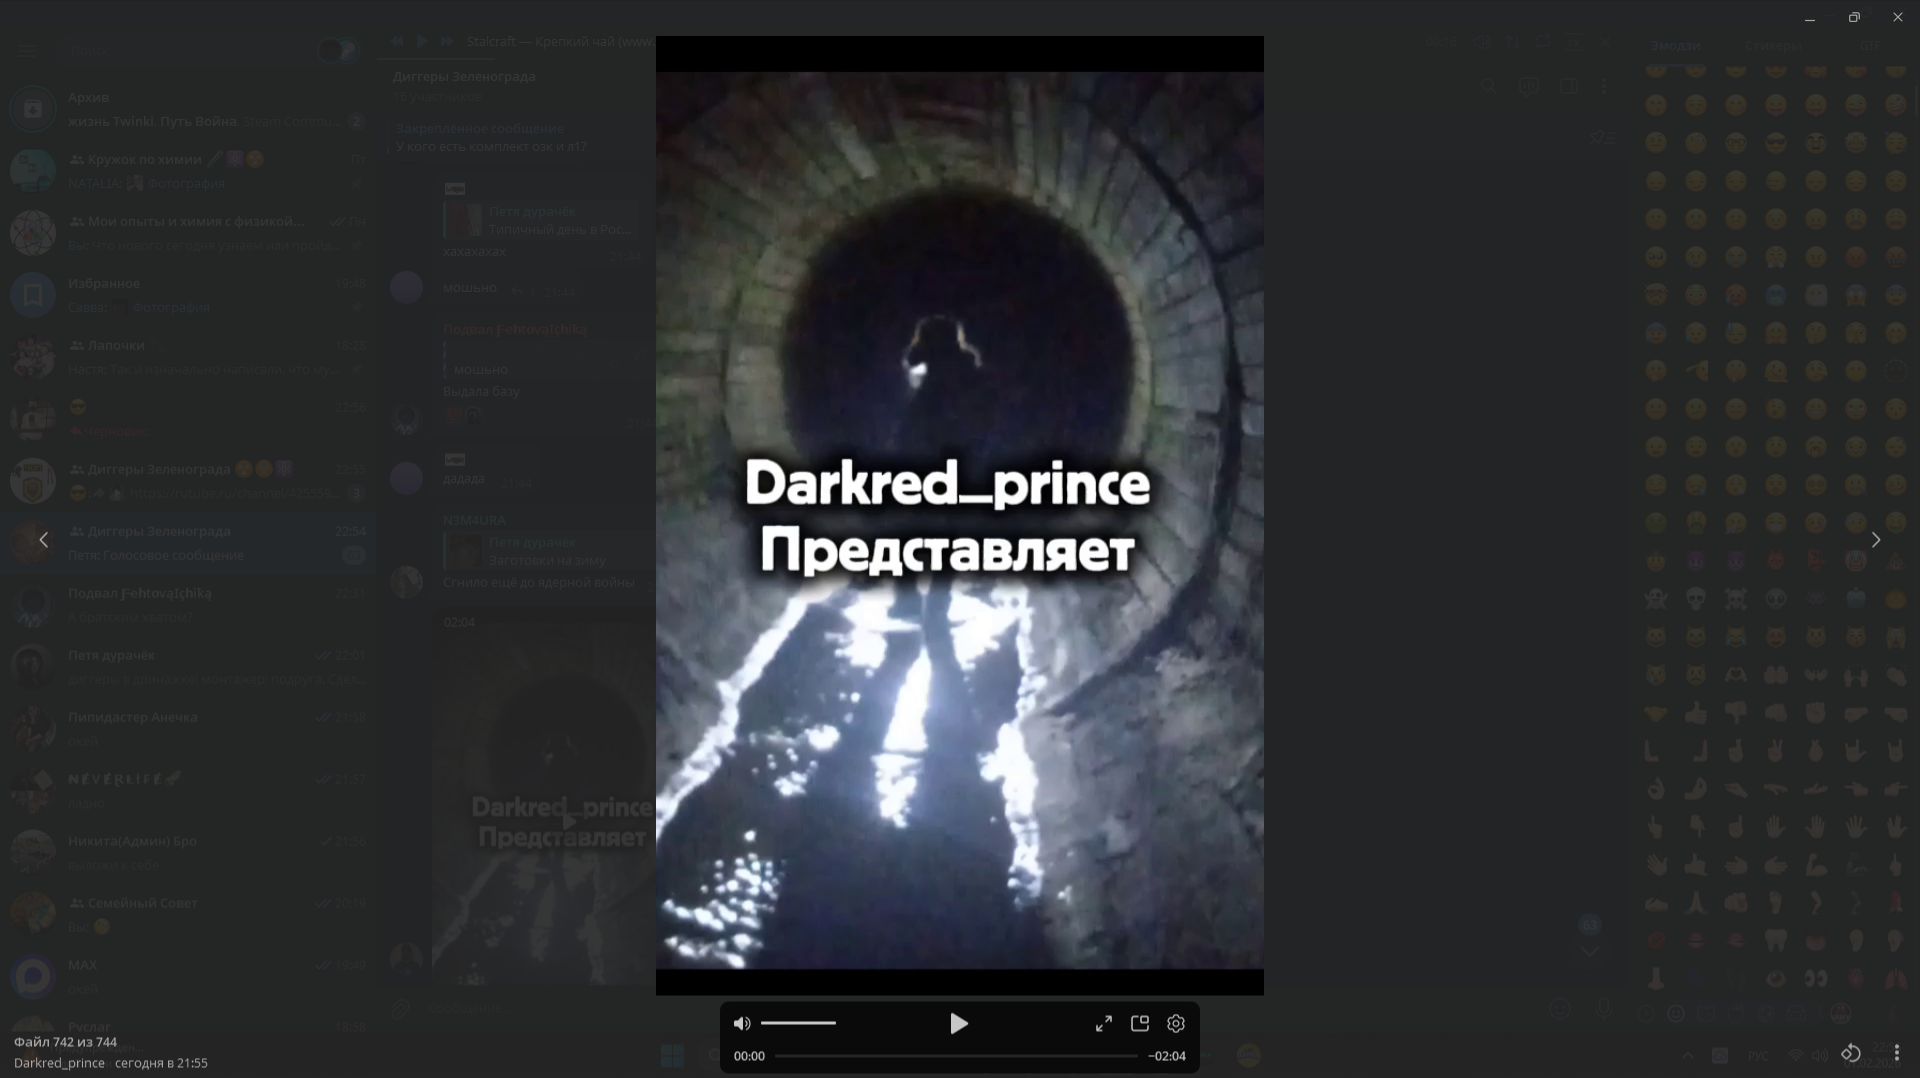1920x1078 pixels.
Task: Switch to the Стикеры tab in the emoji panel
Action: pos(1773,46)
